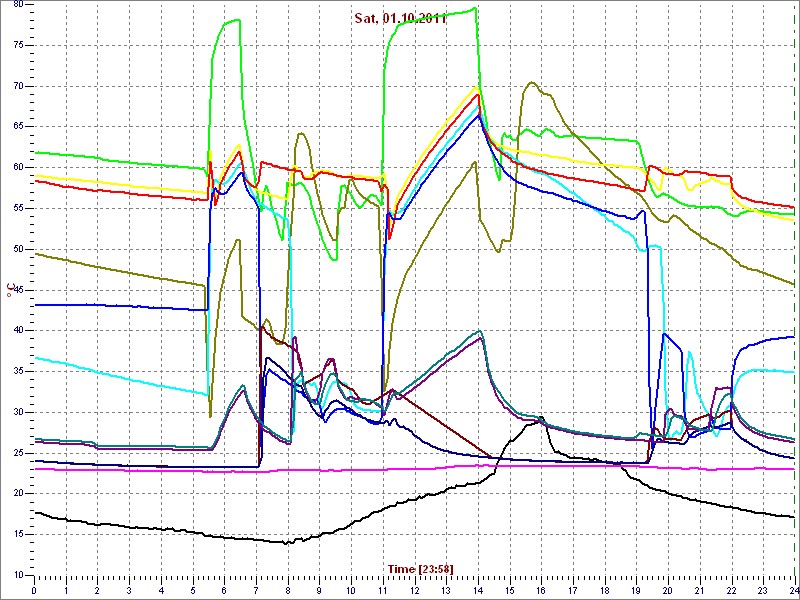Image resolution: width=800 pixels, height=600 pixels.
Task: Click hour 1 on the time axis
Action: 66,590
